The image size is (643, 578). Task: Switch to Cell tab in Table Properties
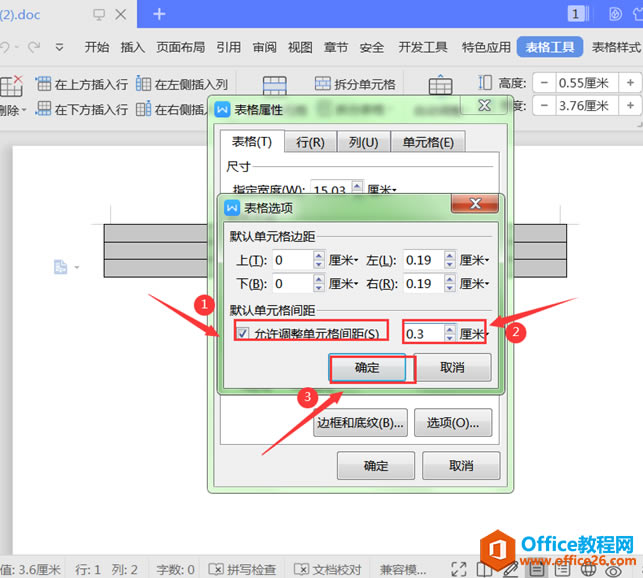pos(428,142)
